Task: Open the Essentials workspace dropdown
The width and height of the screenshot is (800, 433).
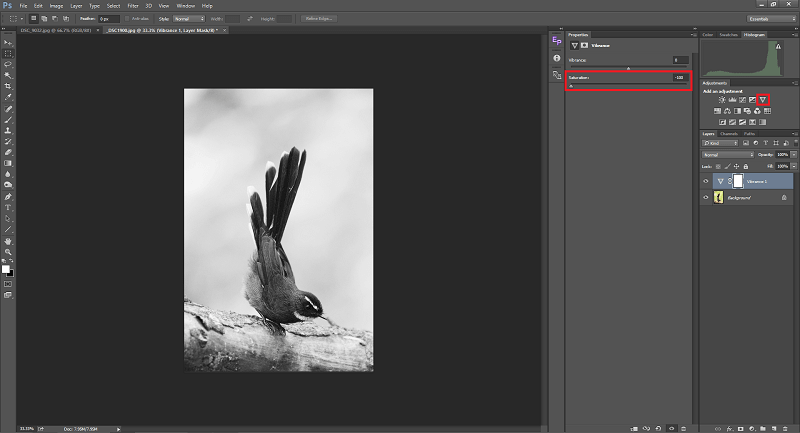Action: point(770,19)
